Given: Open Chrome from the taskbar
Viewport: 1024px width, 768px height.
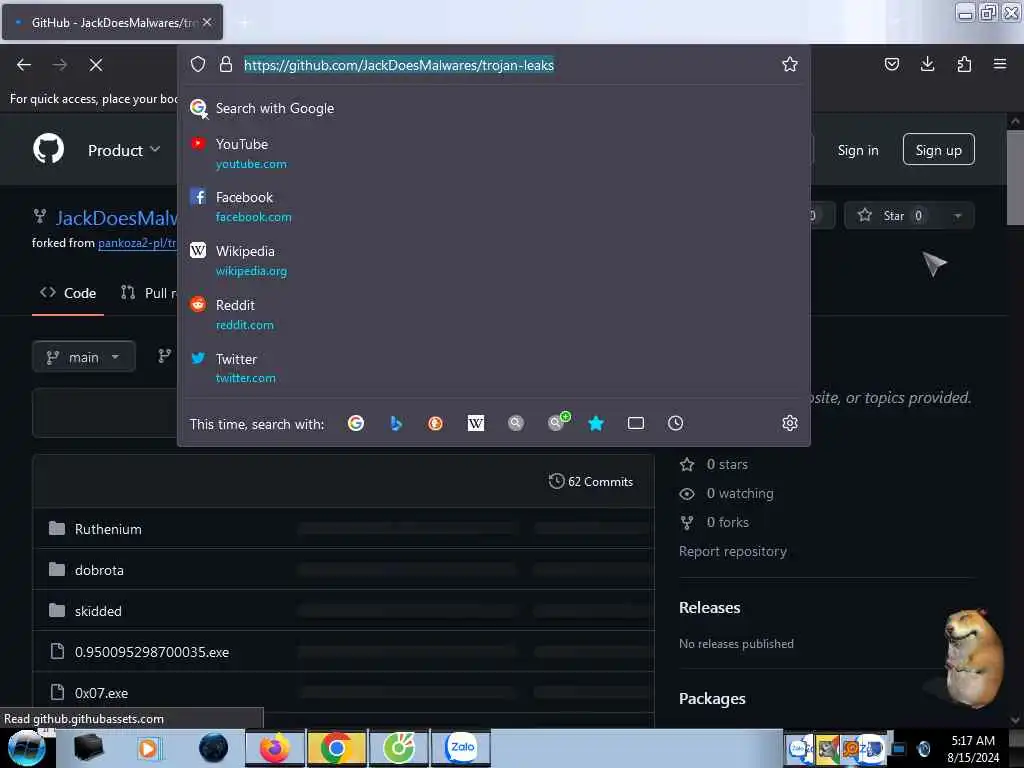Looking at the screenshot, I should coord(336,748).
